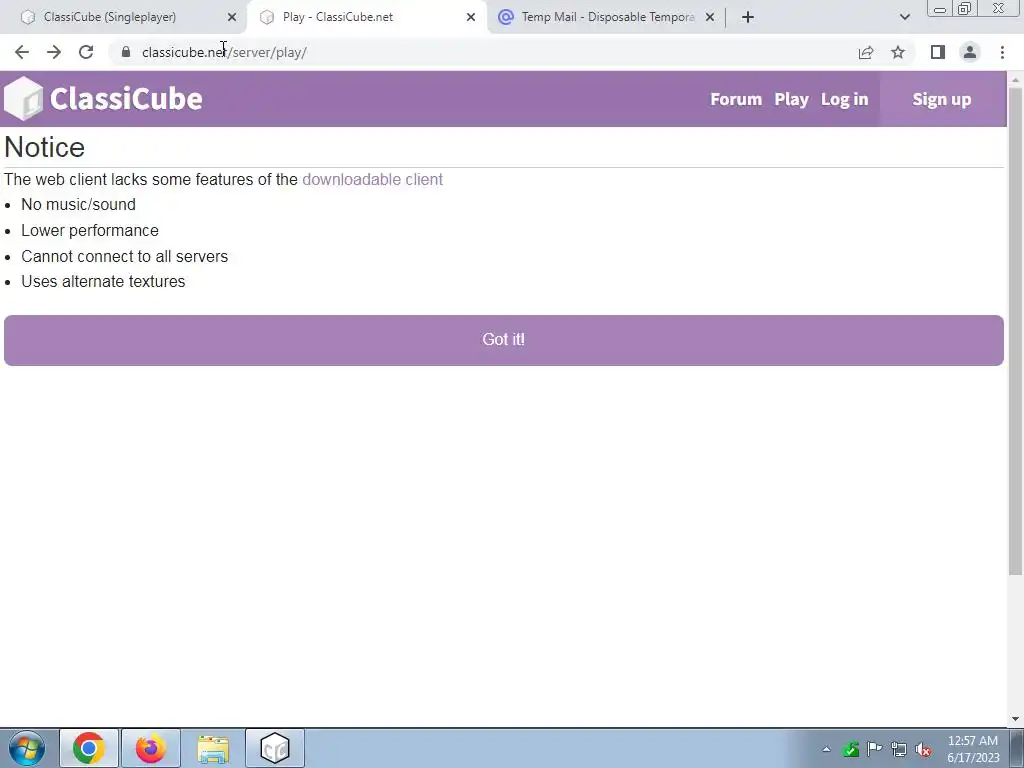Share this page icon in address bar

866,52
